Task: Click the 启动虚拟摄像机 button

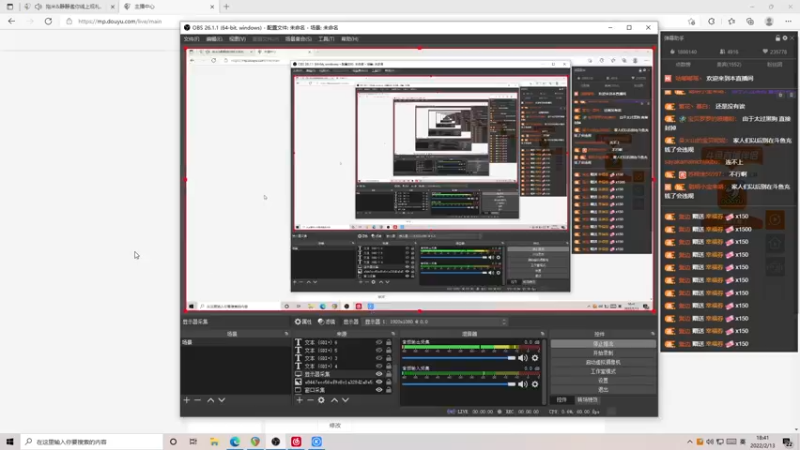Action: pyautogui.click(x=603, y=362)
